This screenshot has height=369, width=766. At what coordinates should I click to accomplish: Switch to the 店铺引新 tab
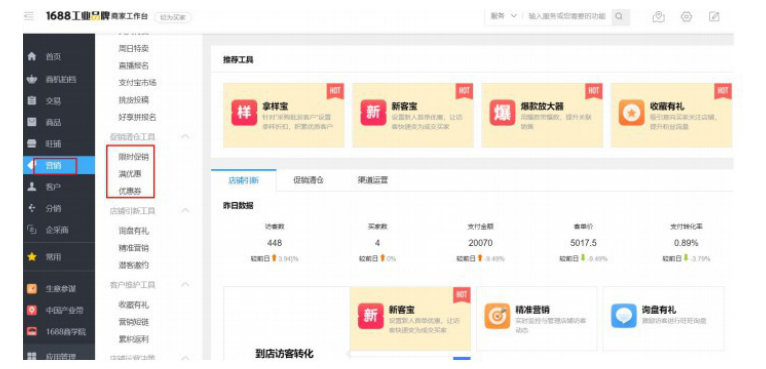click(x=243, y=180)
